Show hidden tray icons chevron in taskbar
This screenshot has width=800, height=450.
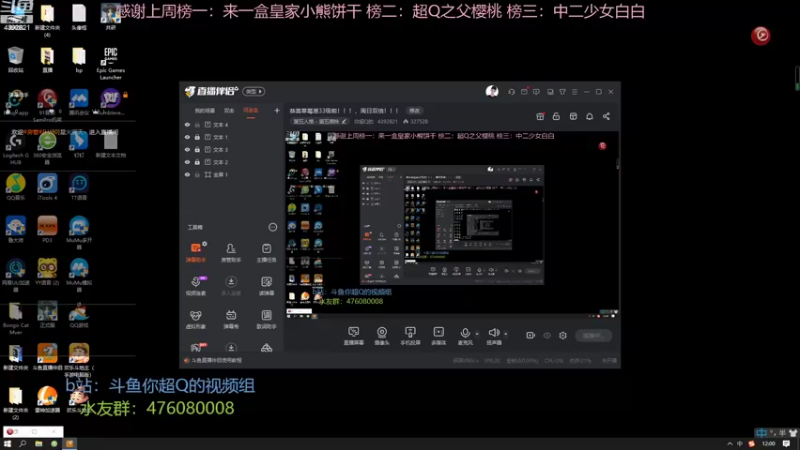pyautogui.click(x=730, y=444)
